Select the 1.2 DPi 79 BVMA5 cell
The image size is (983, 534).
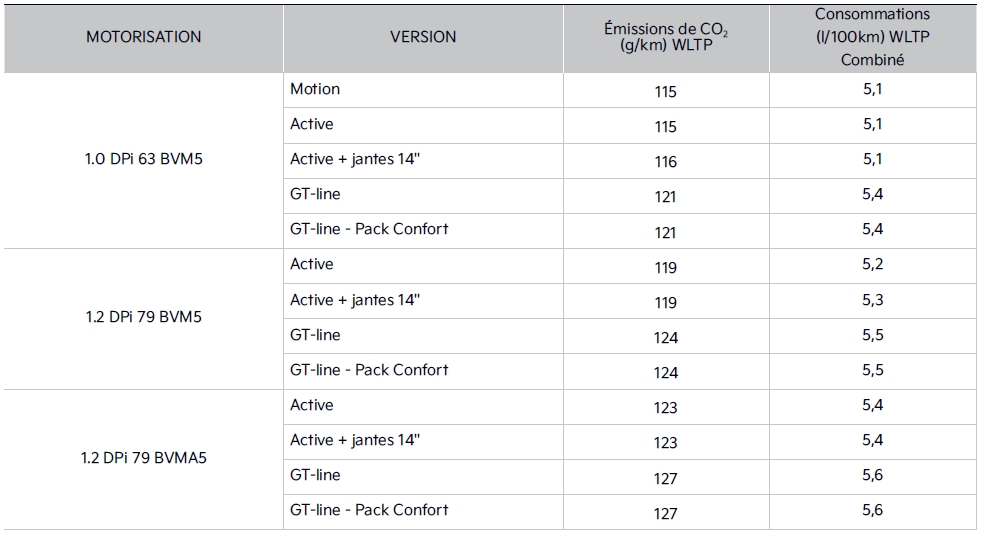click(143, 458)
